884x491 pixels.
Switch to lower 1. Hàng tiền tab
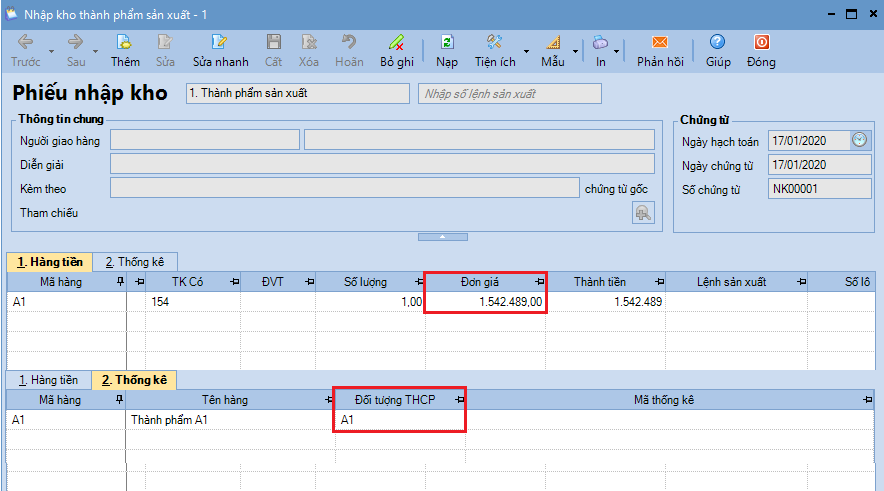[48, 380]
